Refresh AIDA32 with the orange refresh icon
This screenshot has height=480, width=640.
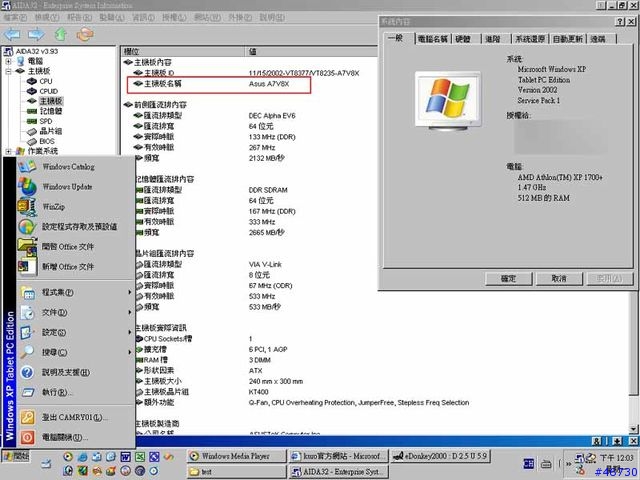85,34
